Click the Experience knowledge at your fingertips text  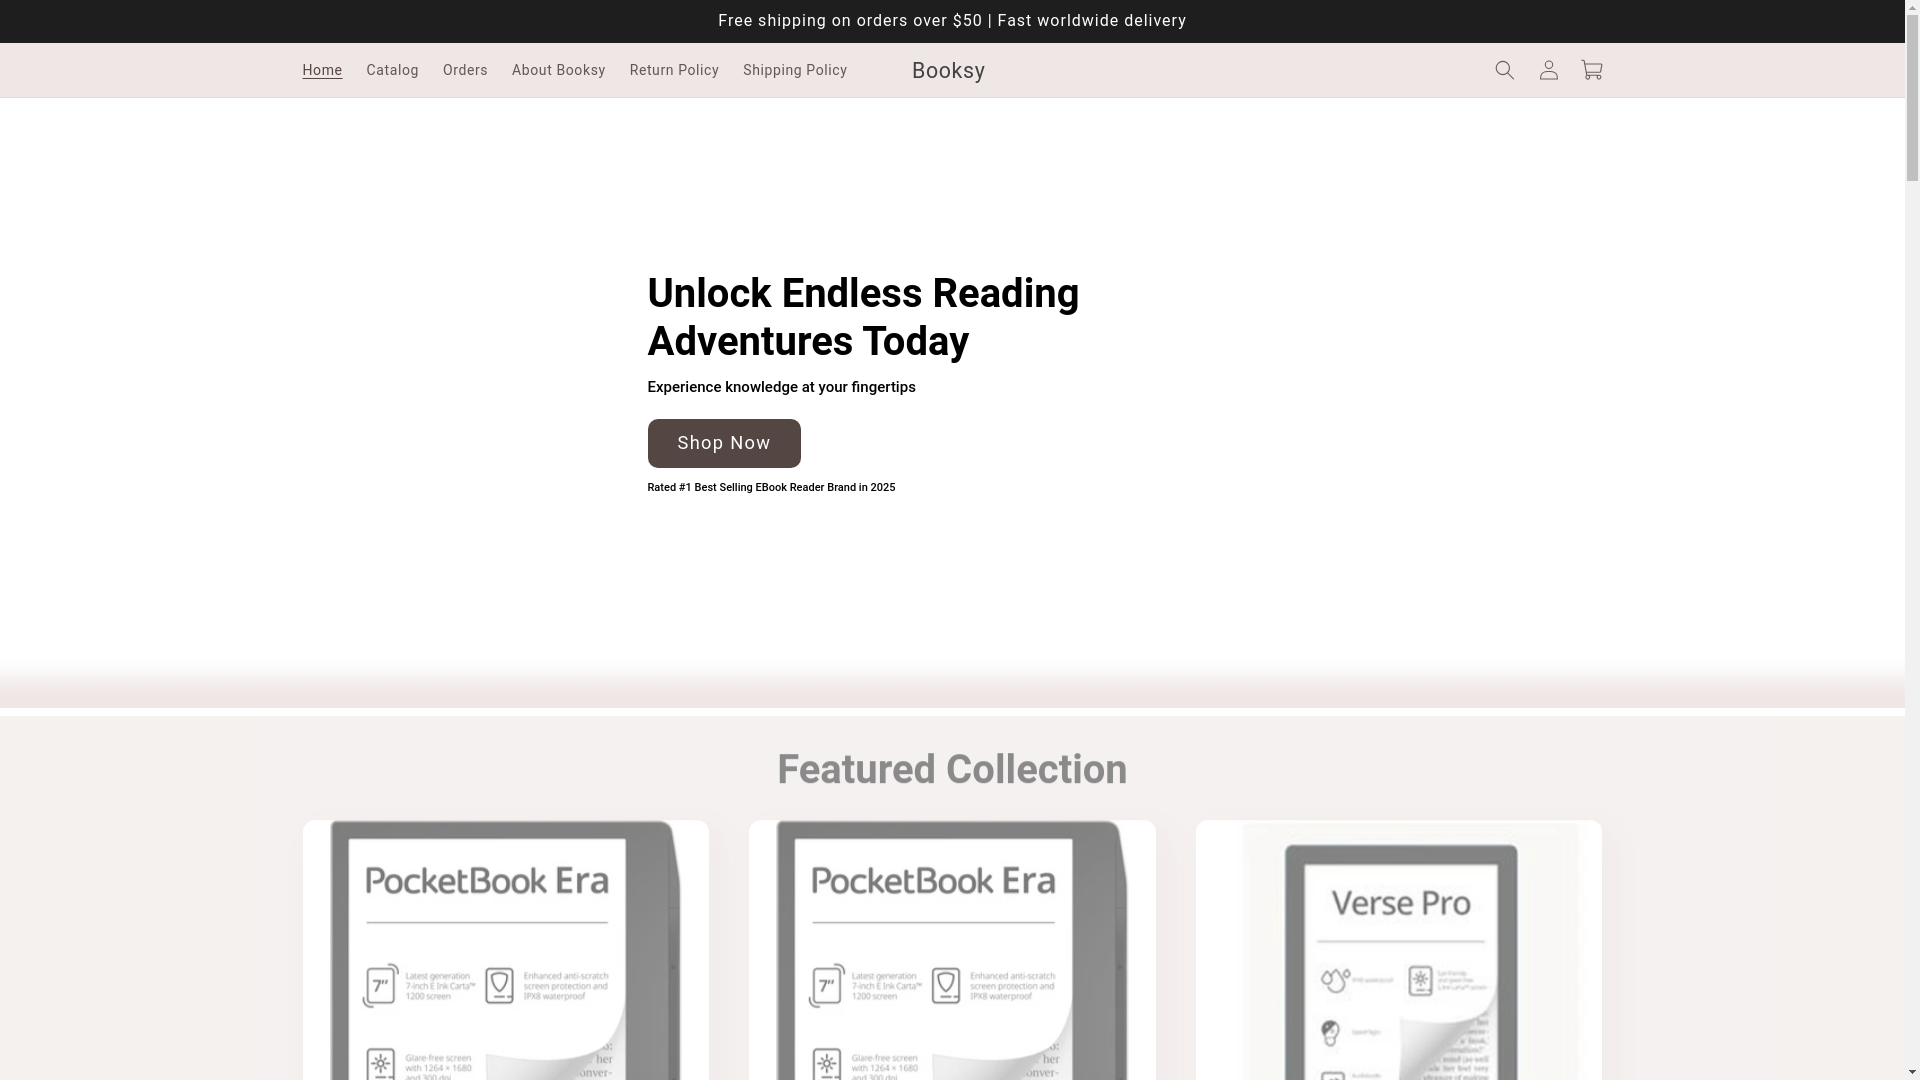(781, 387)
